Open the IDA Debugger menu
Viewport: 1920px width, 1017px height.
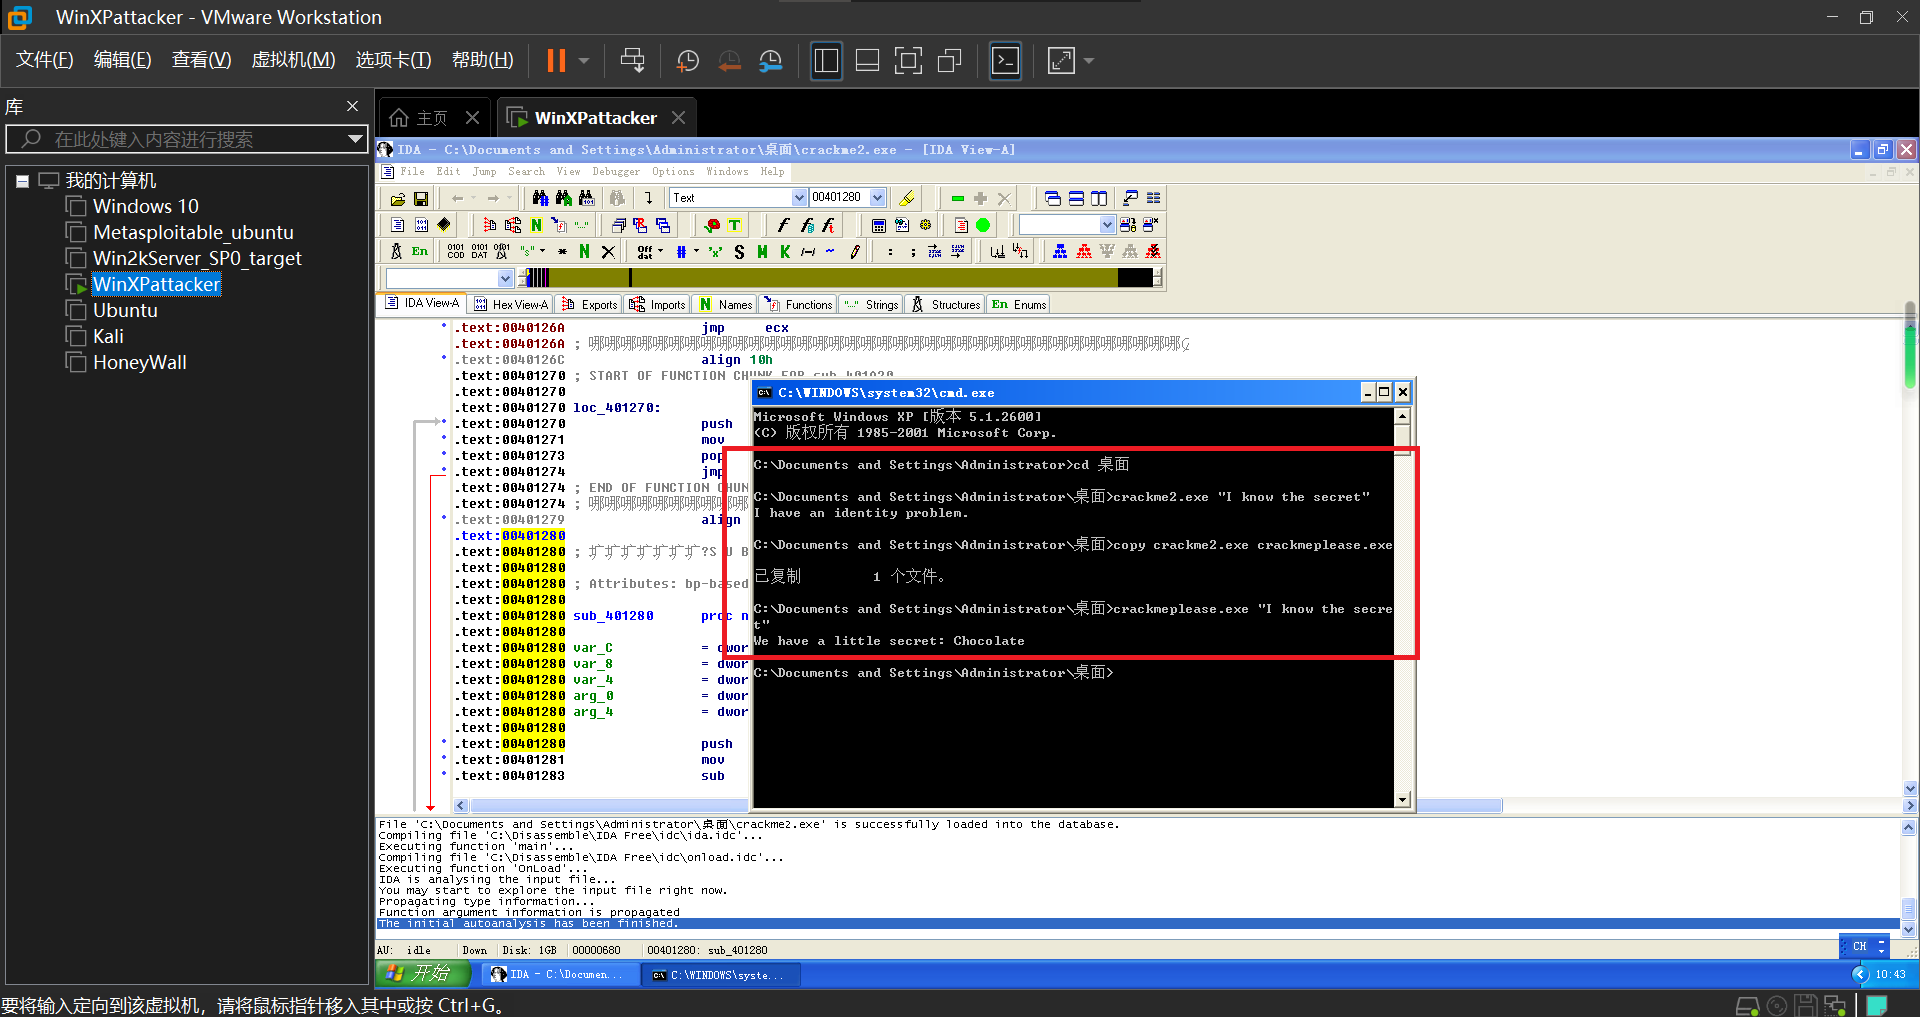coord(616,172)
